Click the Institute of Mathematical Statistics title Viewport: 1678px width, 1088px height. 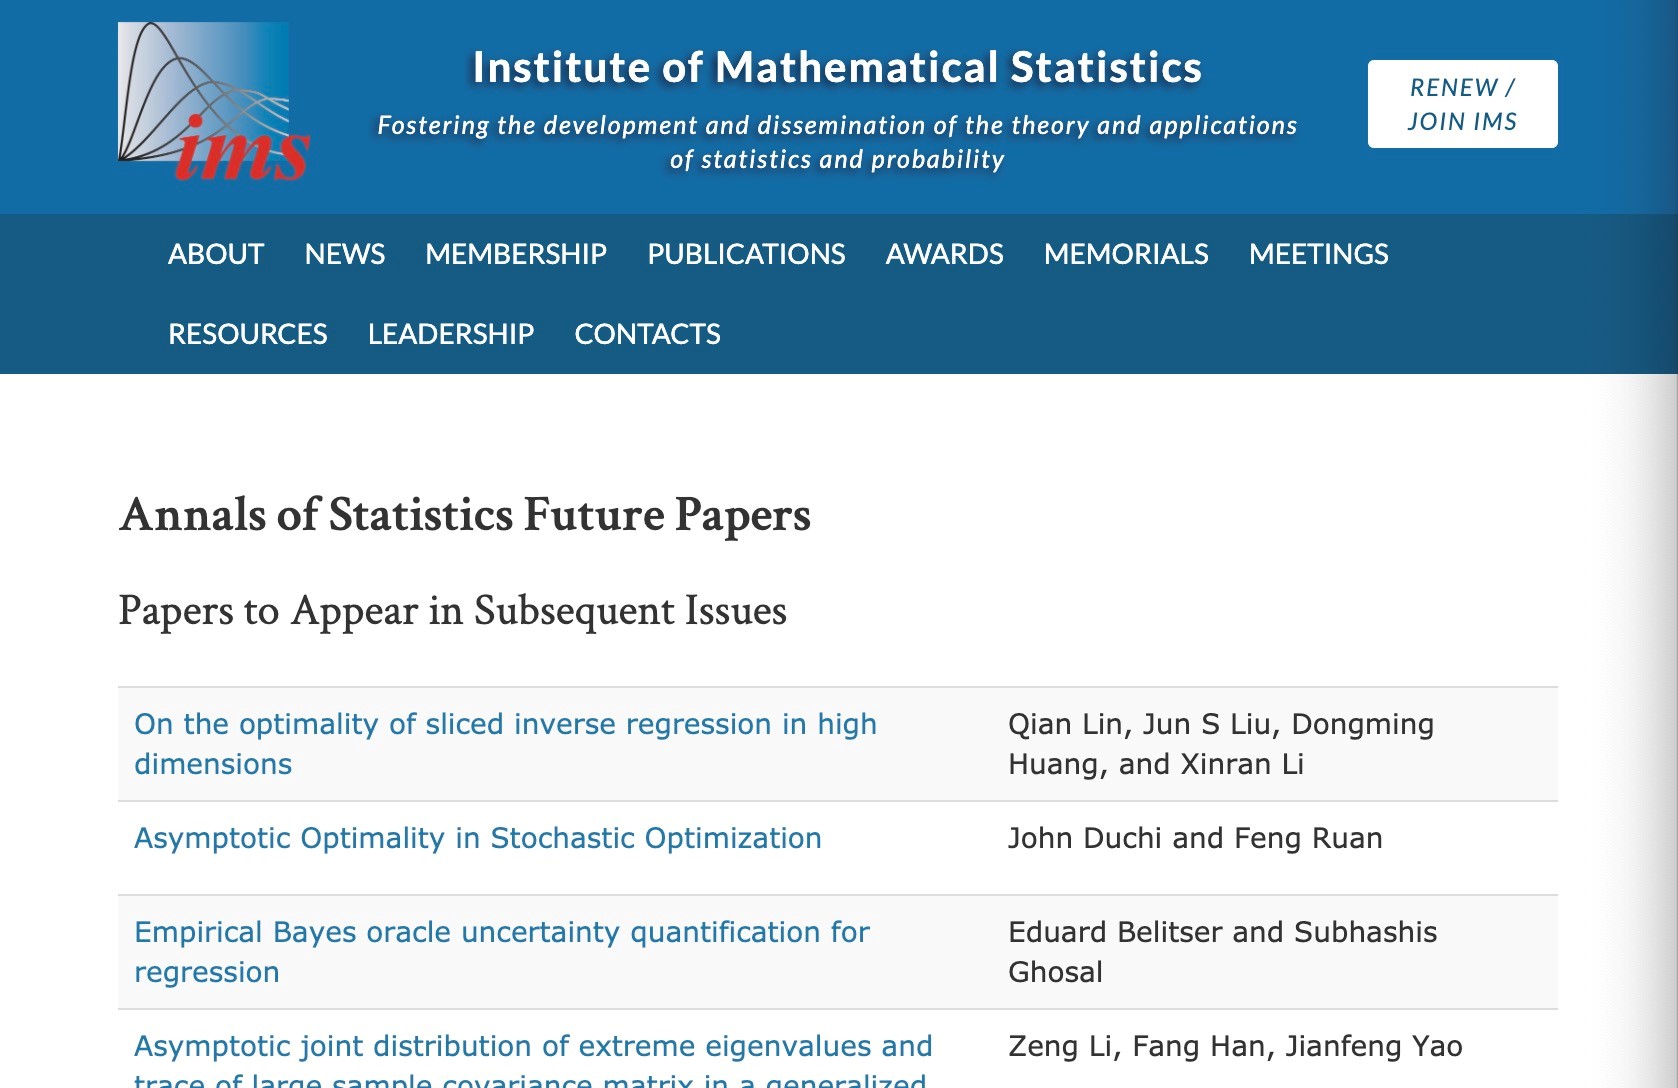coord(837,68)
